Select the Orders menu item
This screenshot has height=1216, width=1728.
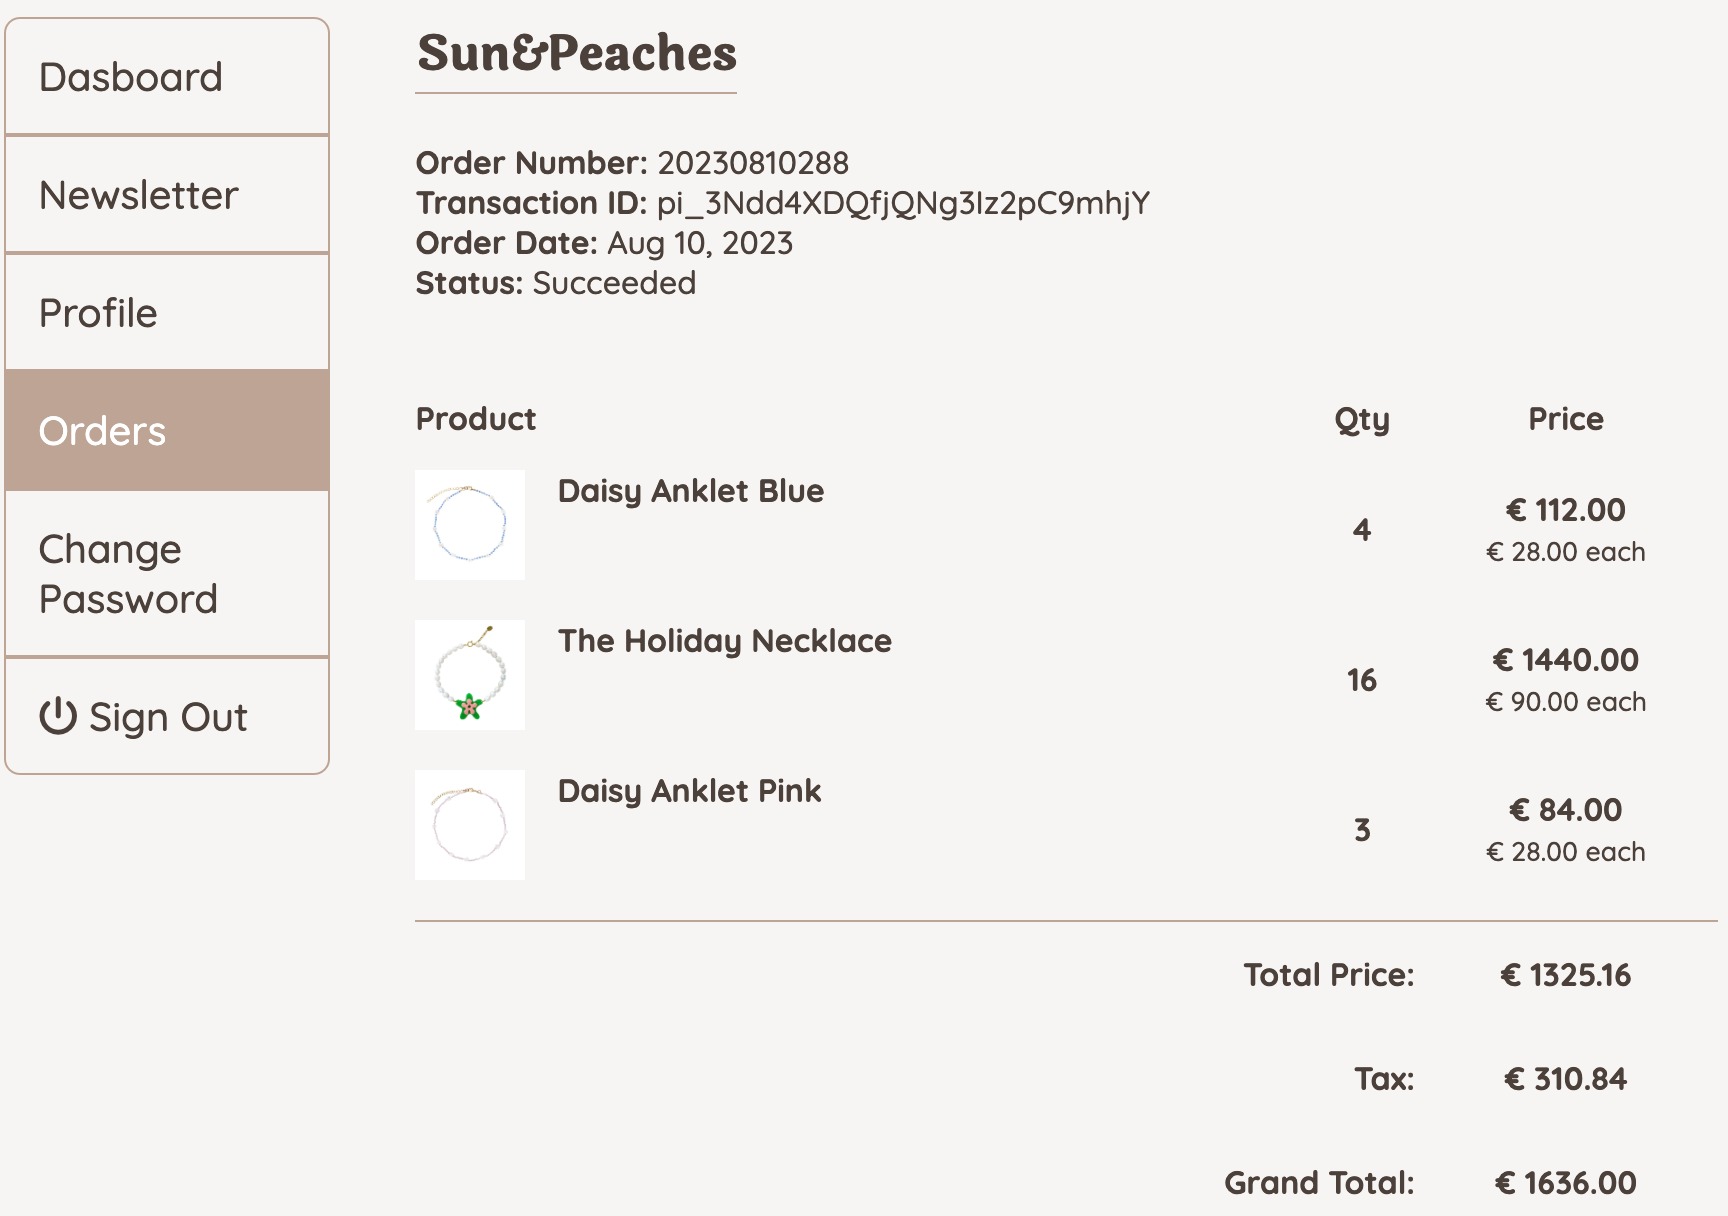(x=102, y=431)
